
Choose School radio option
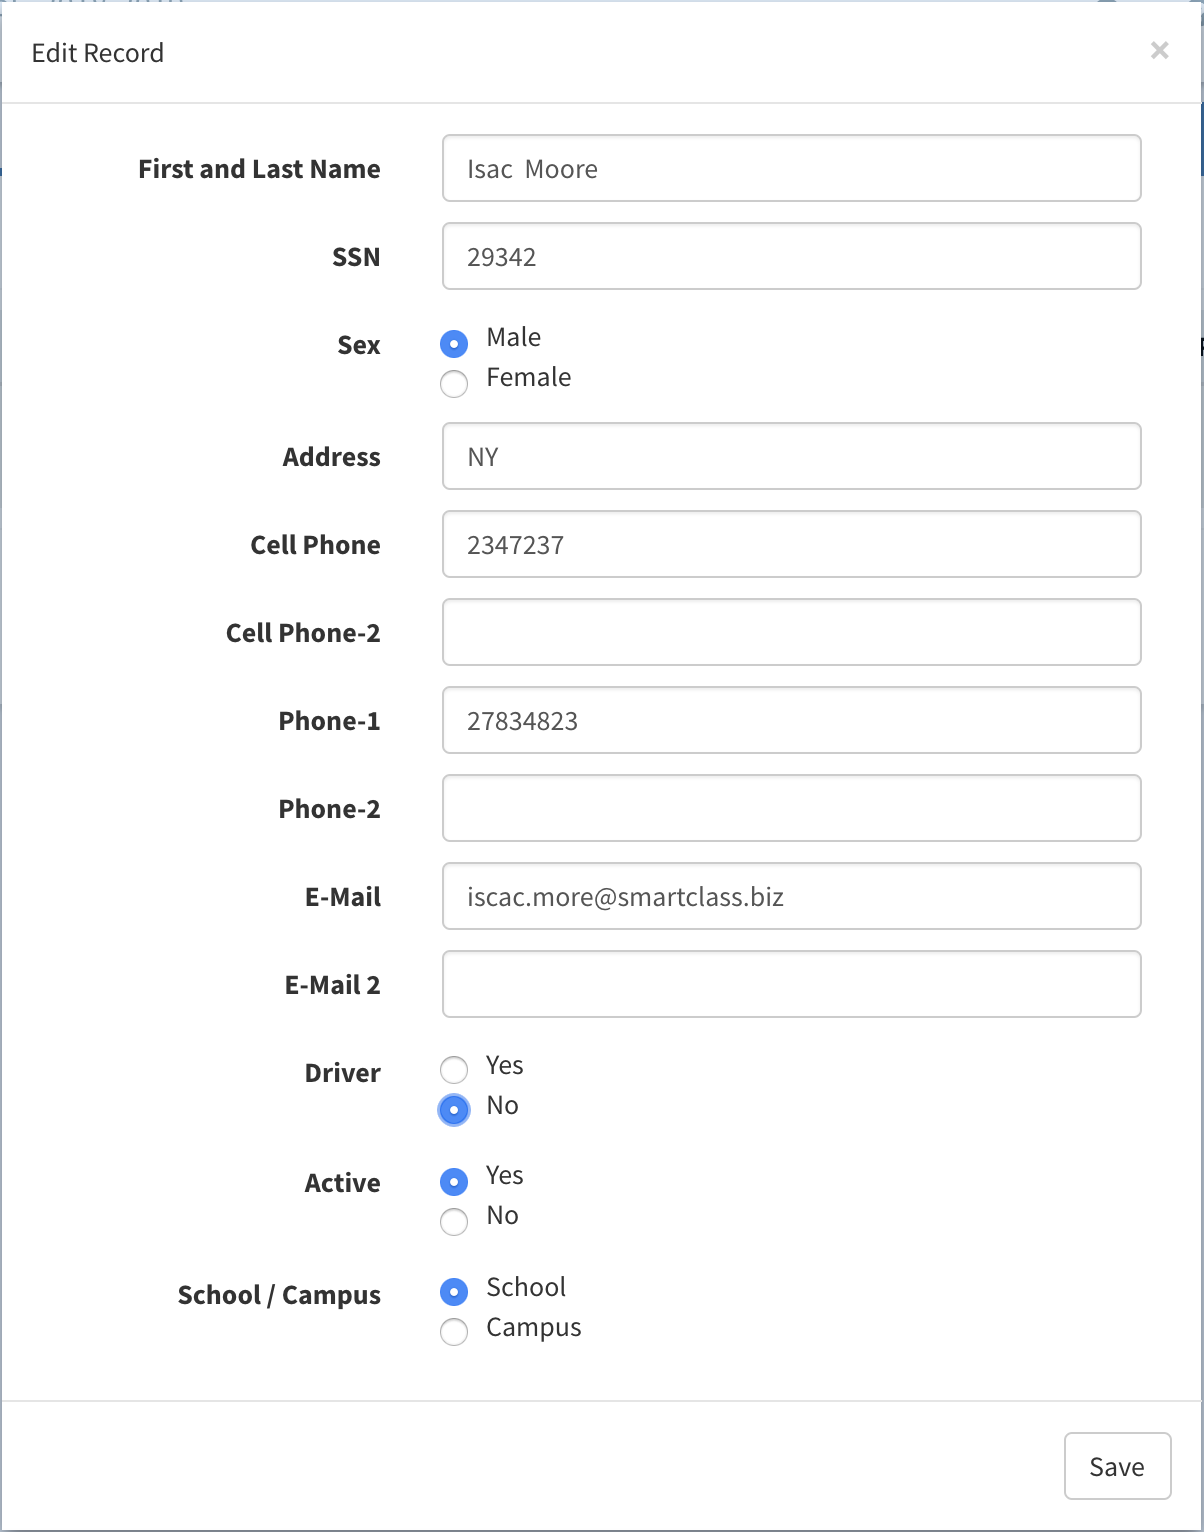[x=454, y=1292]
